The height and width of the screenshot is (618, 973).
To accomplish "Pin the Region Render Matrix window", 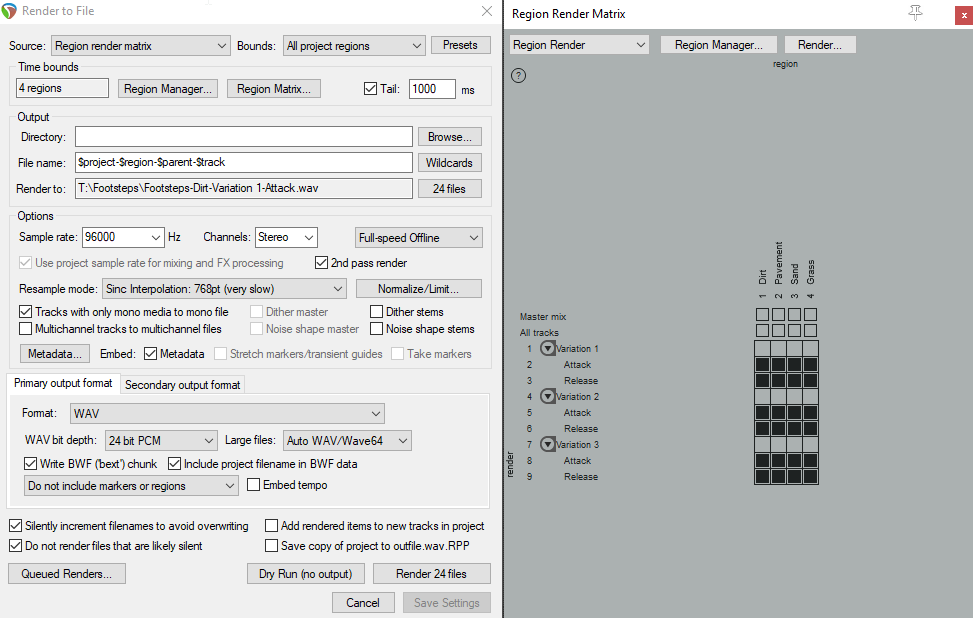I will tap(915, 13).
